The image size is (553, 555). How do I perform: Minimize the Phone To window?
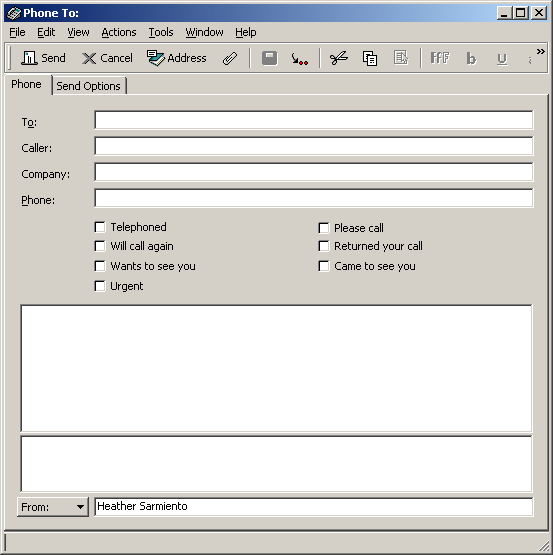[x=504, y=13]
